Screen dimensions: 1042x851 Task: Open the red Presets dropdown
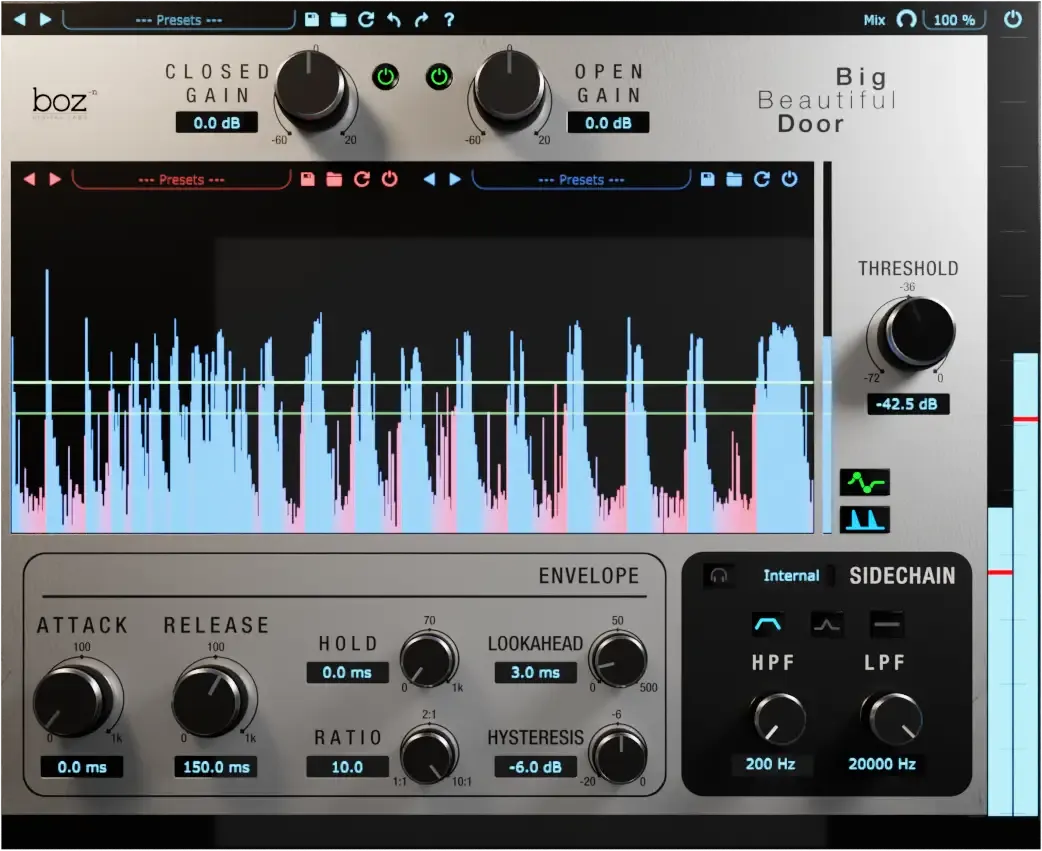click(181, 180)
